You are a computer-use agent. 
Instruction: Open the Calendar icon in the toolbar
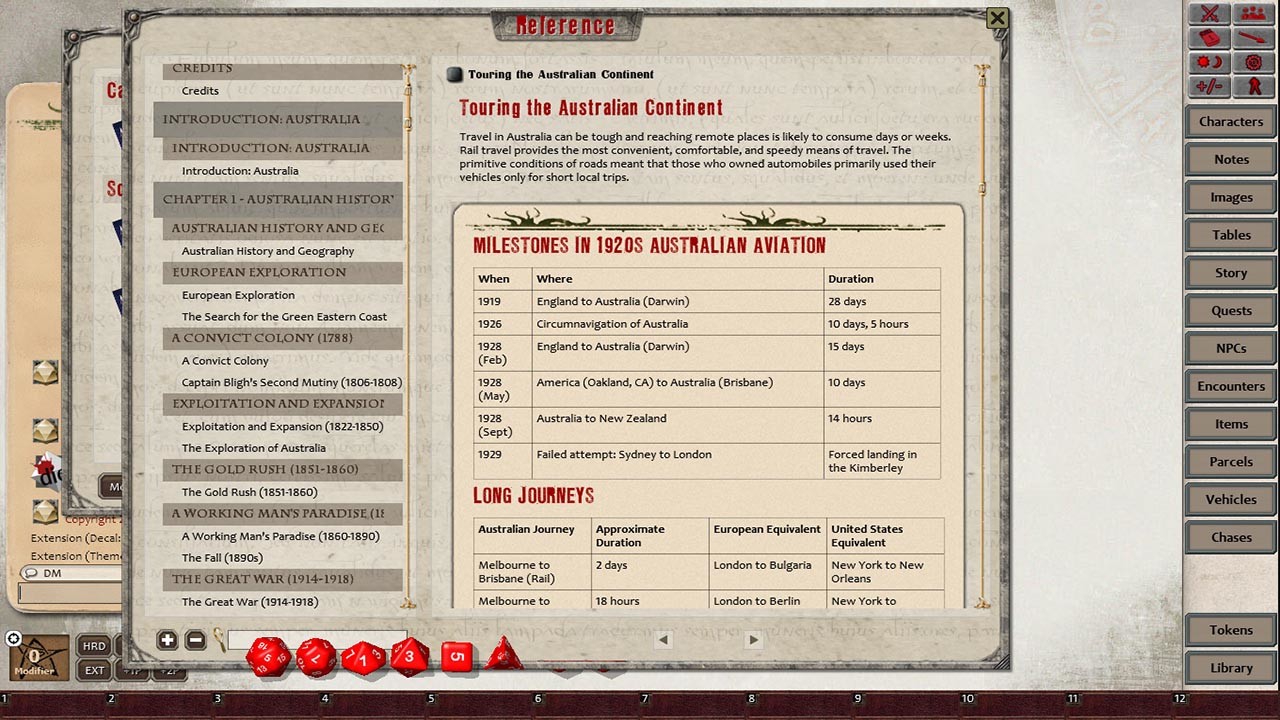click(x=1210, y=38)
